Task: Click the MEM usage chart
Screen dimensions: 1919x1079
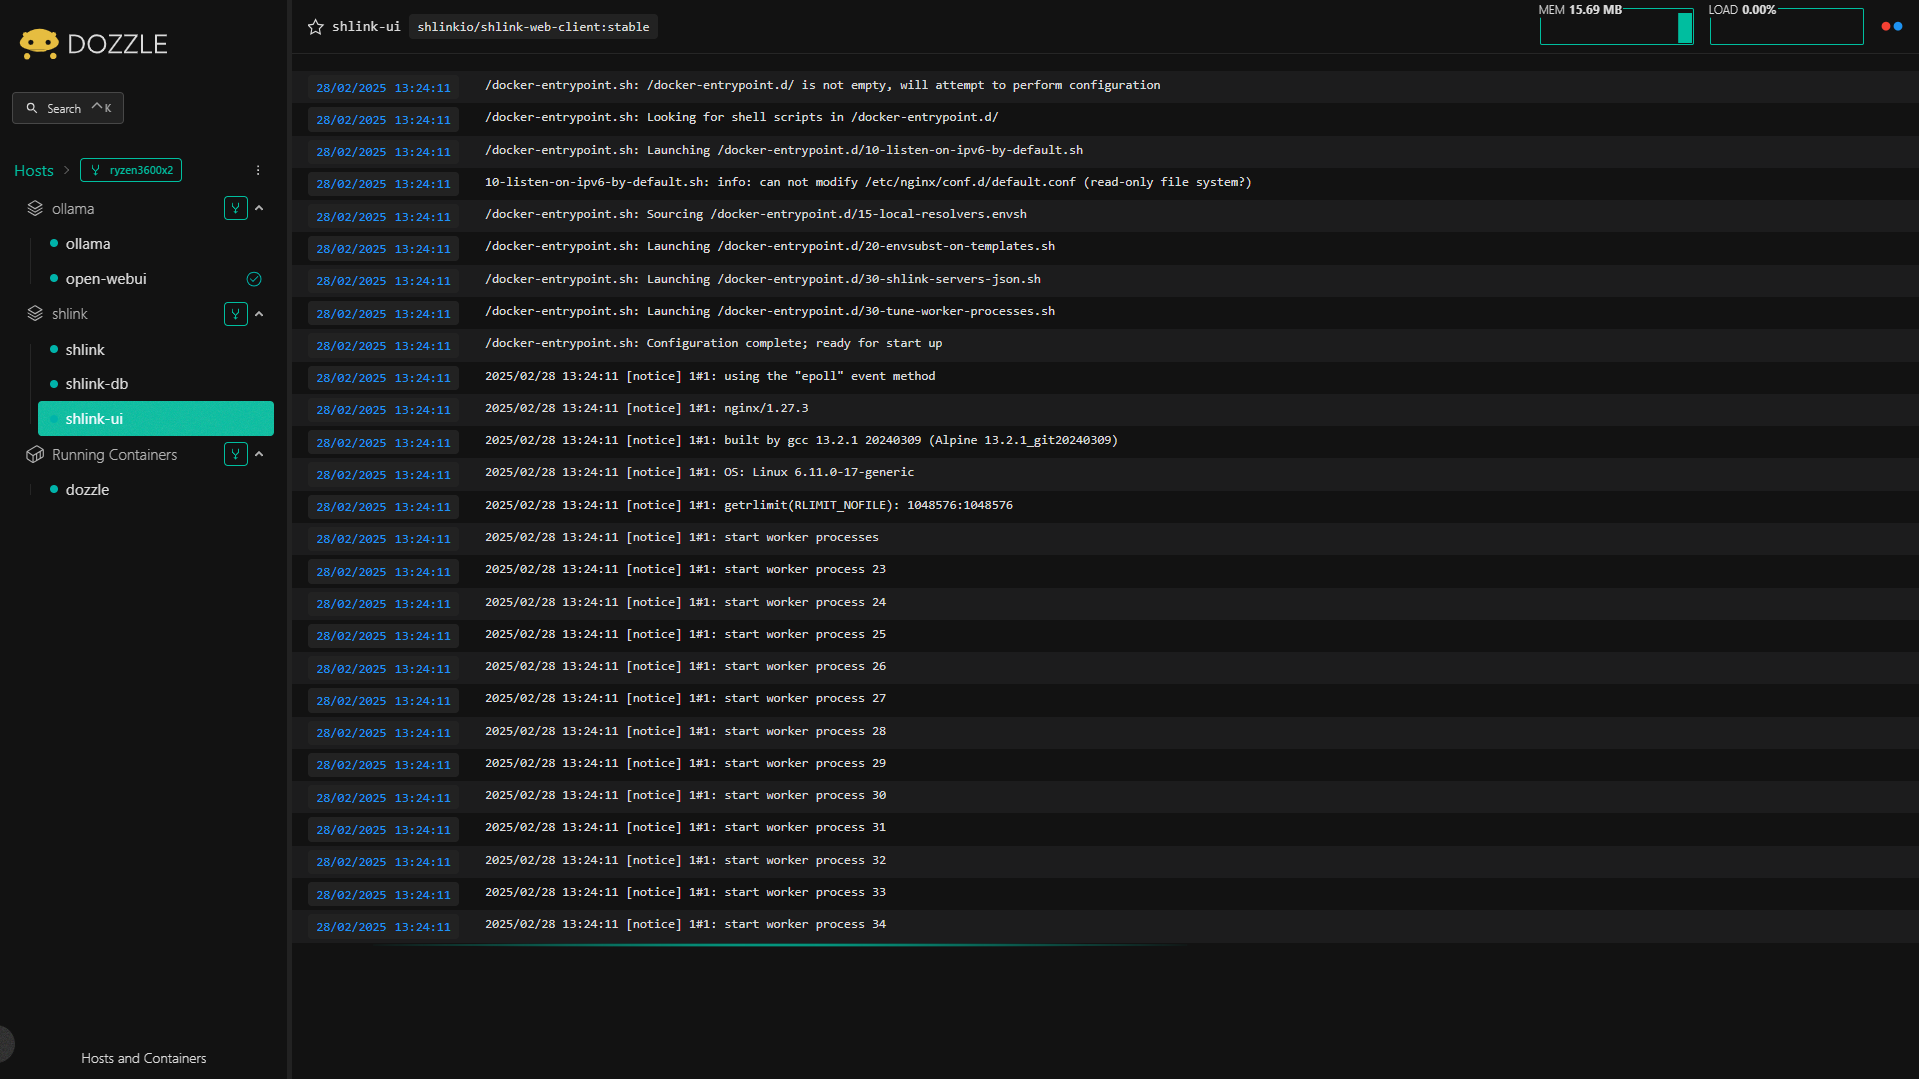Action: click(1616, 26)
